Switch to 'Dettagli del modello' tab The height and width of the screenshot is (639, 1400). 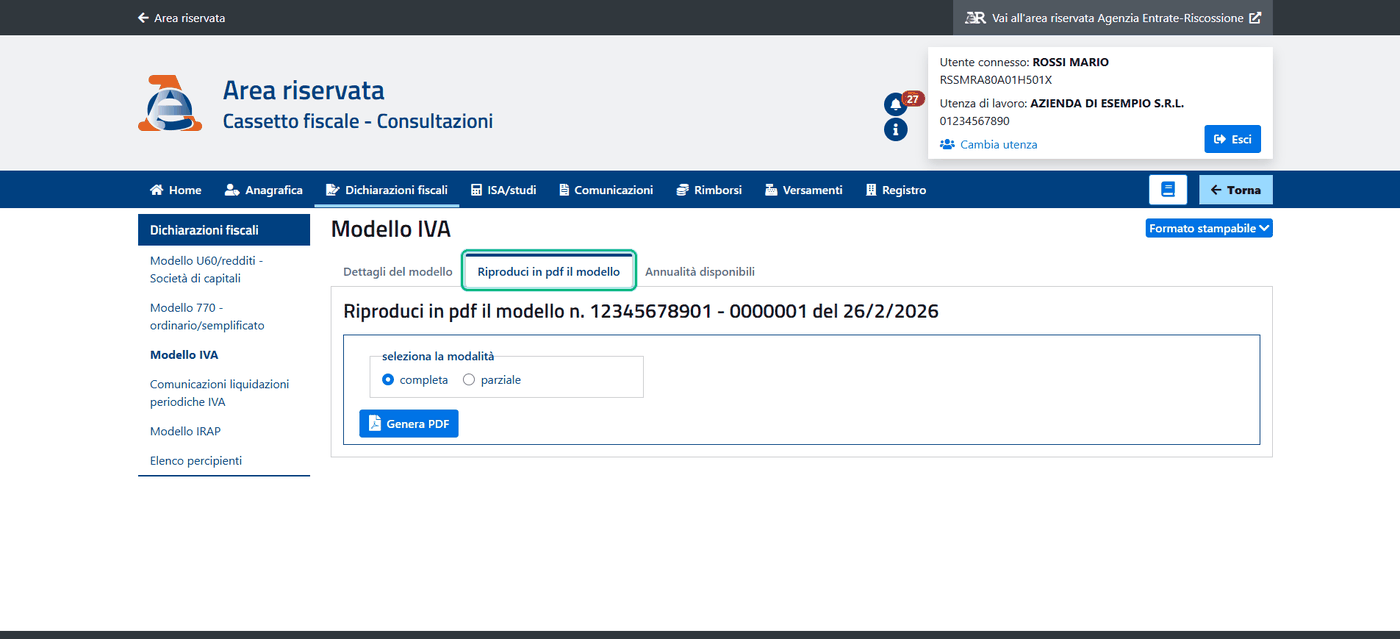(x=398, y=272)
